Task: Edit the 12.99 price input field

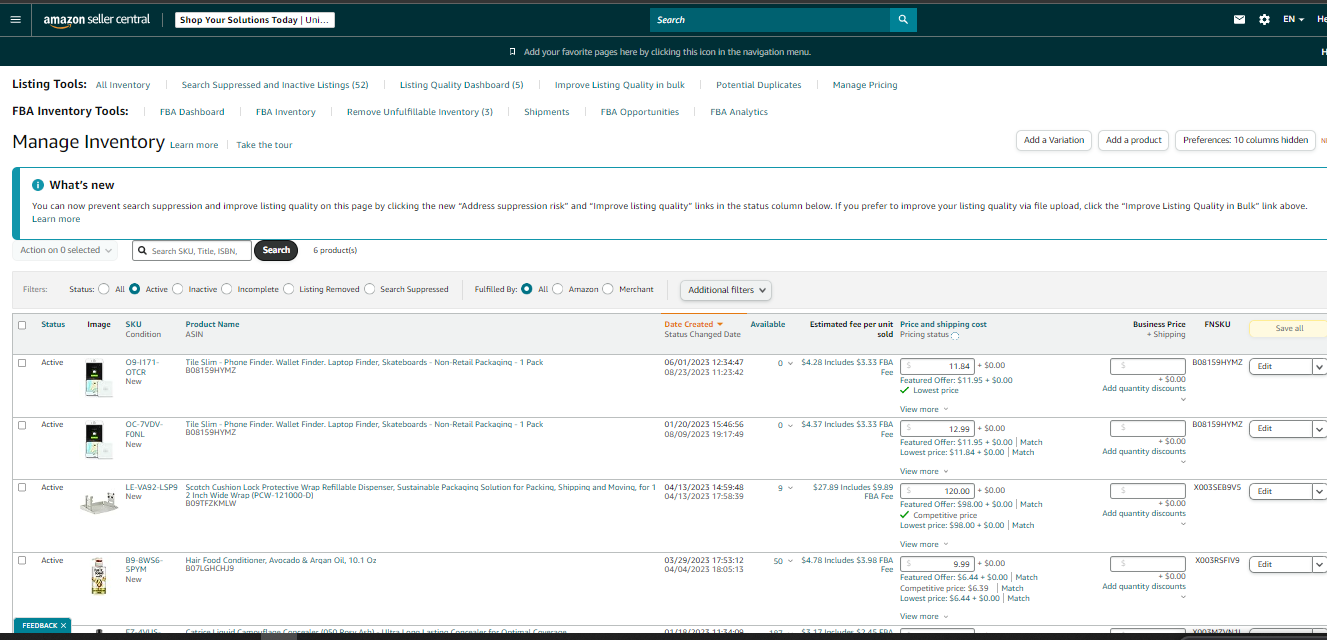Action: pyautogui.click(x=937, y=429)
